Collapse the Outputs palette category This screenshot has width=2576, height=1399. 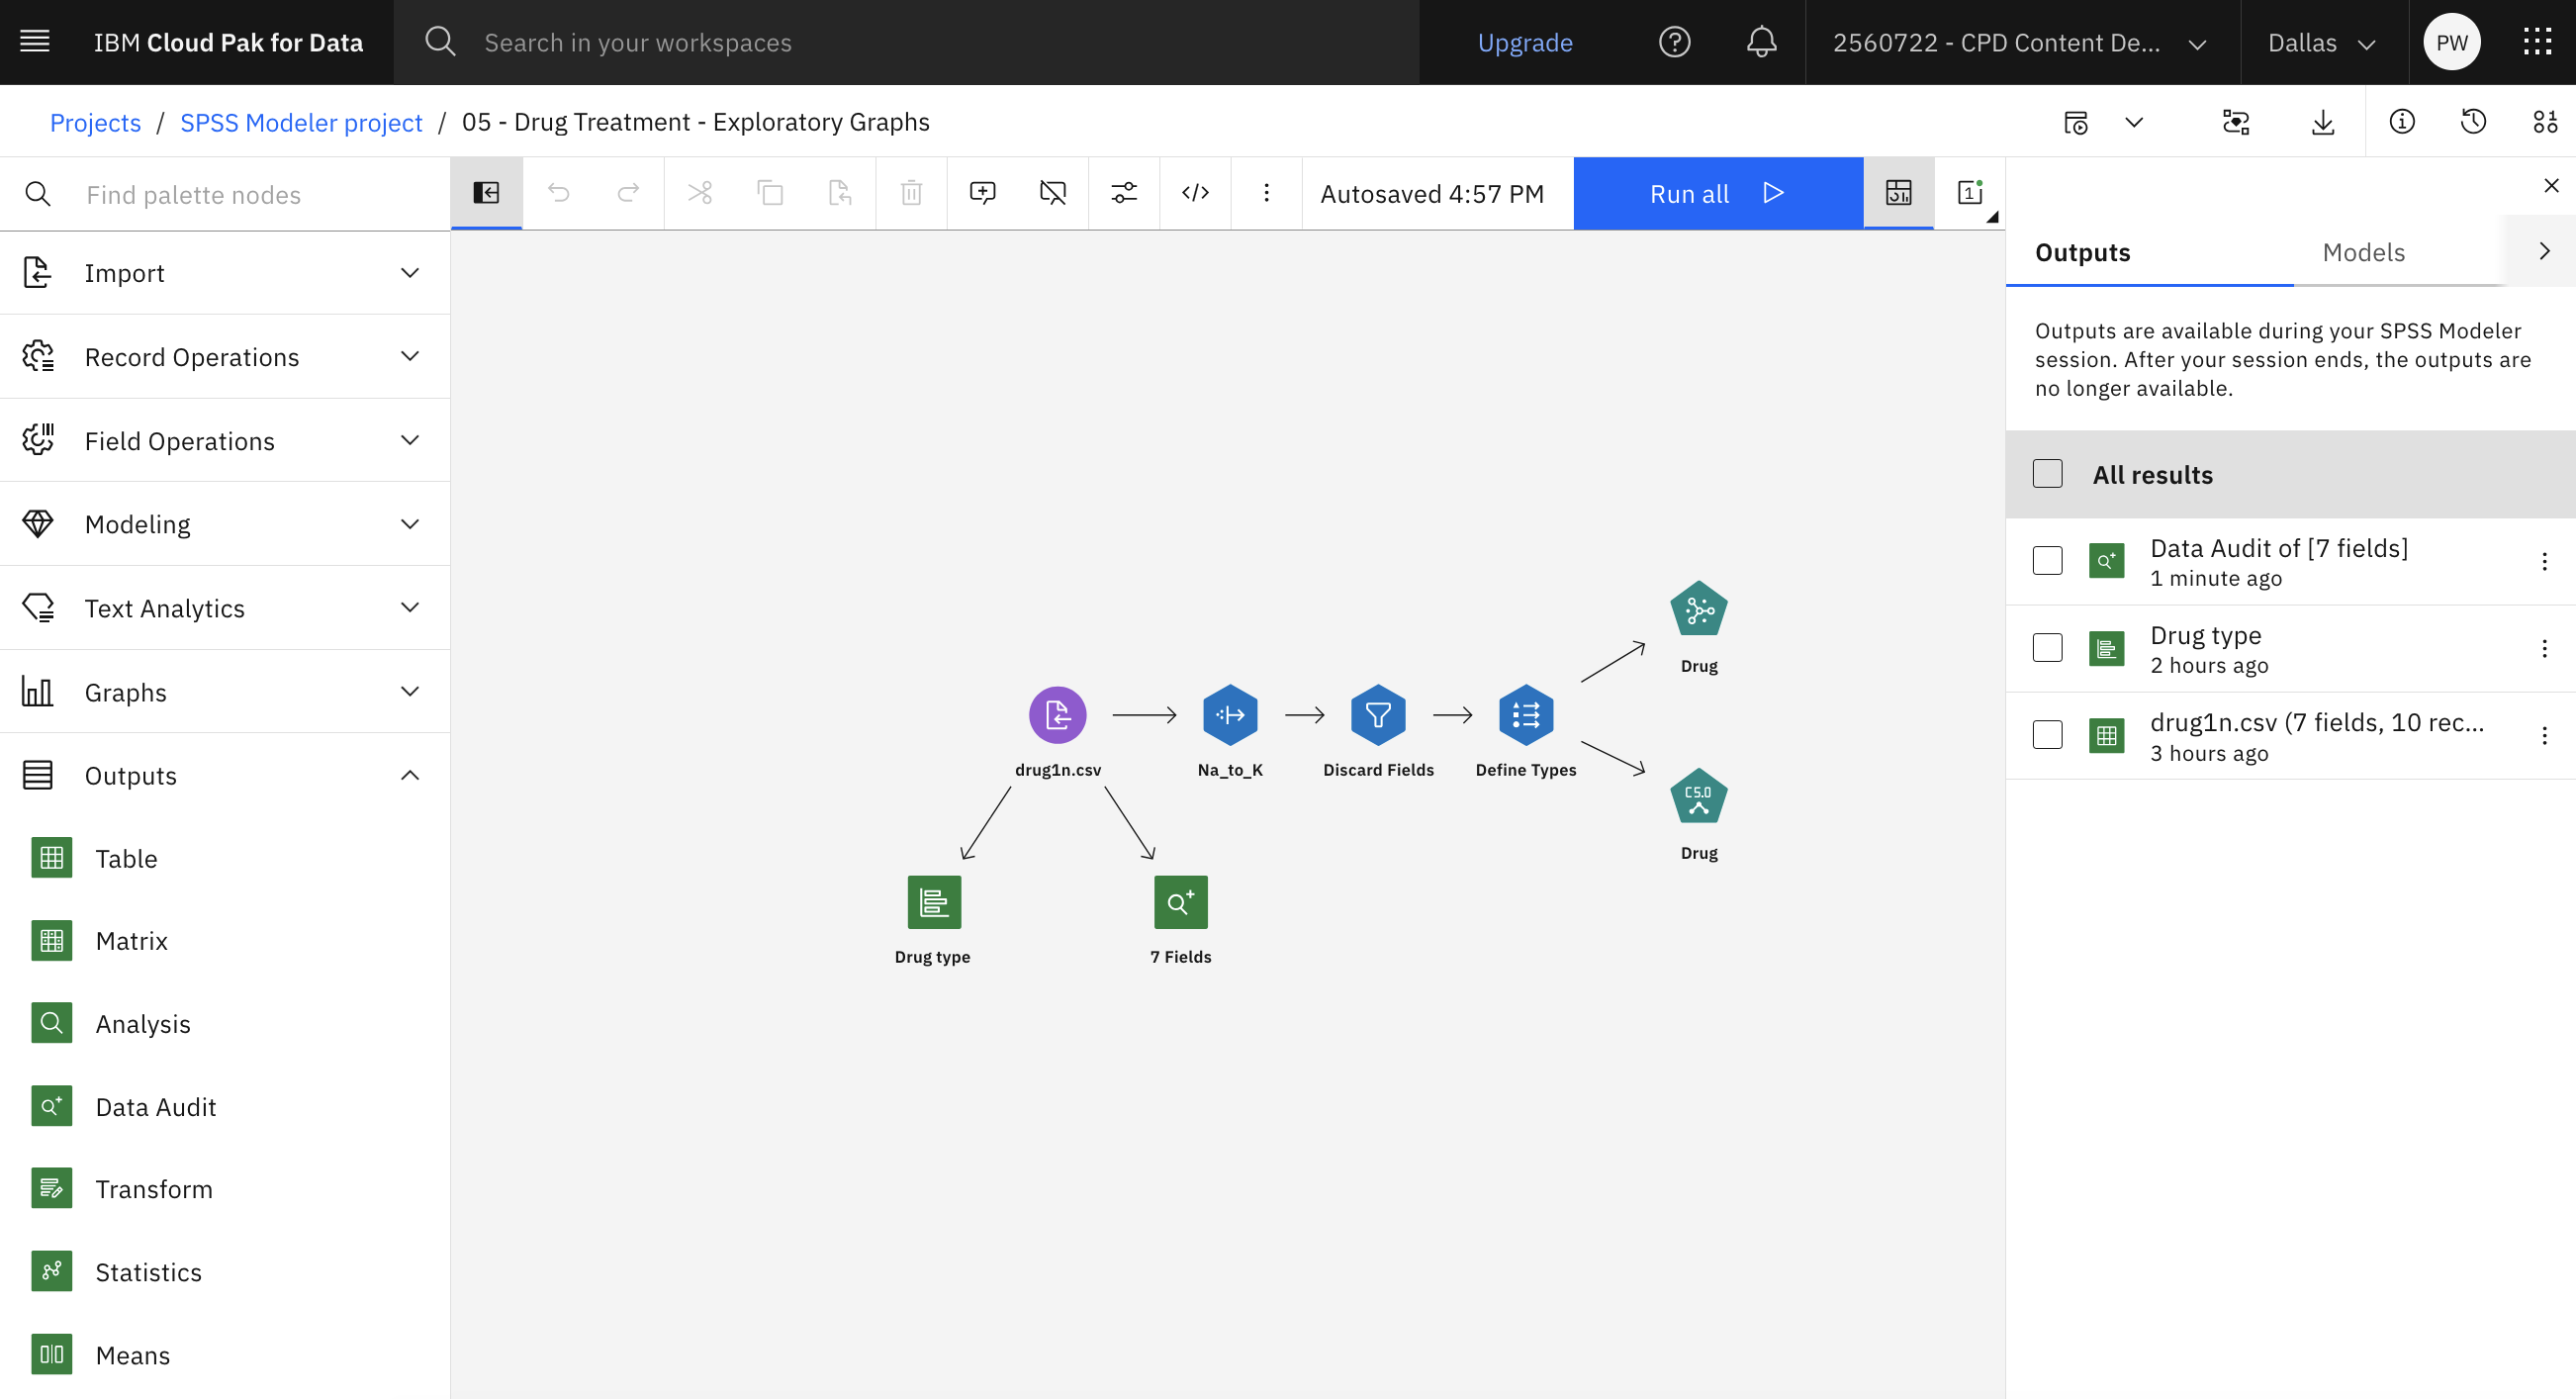point(224,775)
